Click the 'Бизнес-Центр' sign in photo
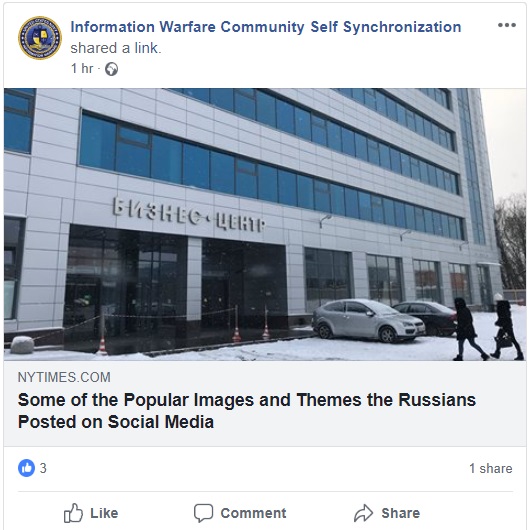 coord(189,215)
